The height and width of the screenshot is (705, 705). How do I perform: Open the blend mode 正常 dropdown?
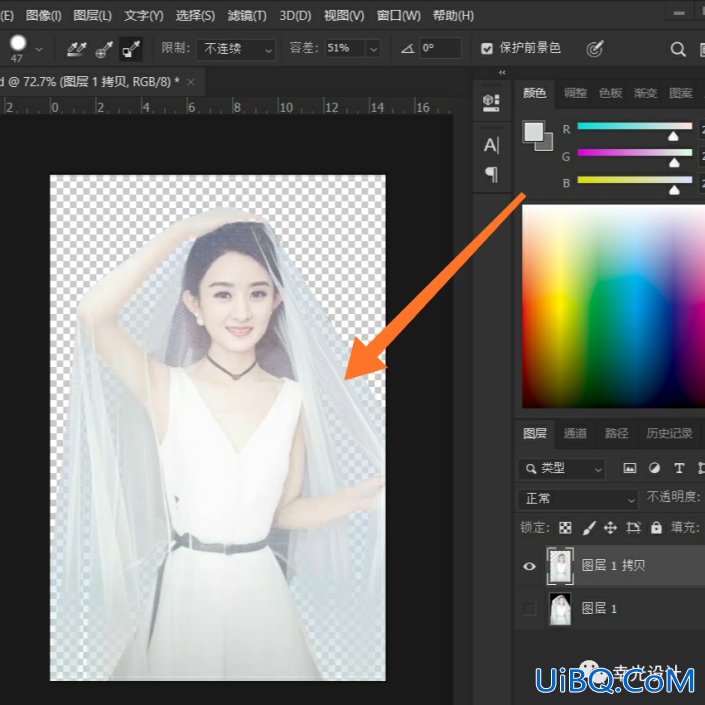pos(578,499)
